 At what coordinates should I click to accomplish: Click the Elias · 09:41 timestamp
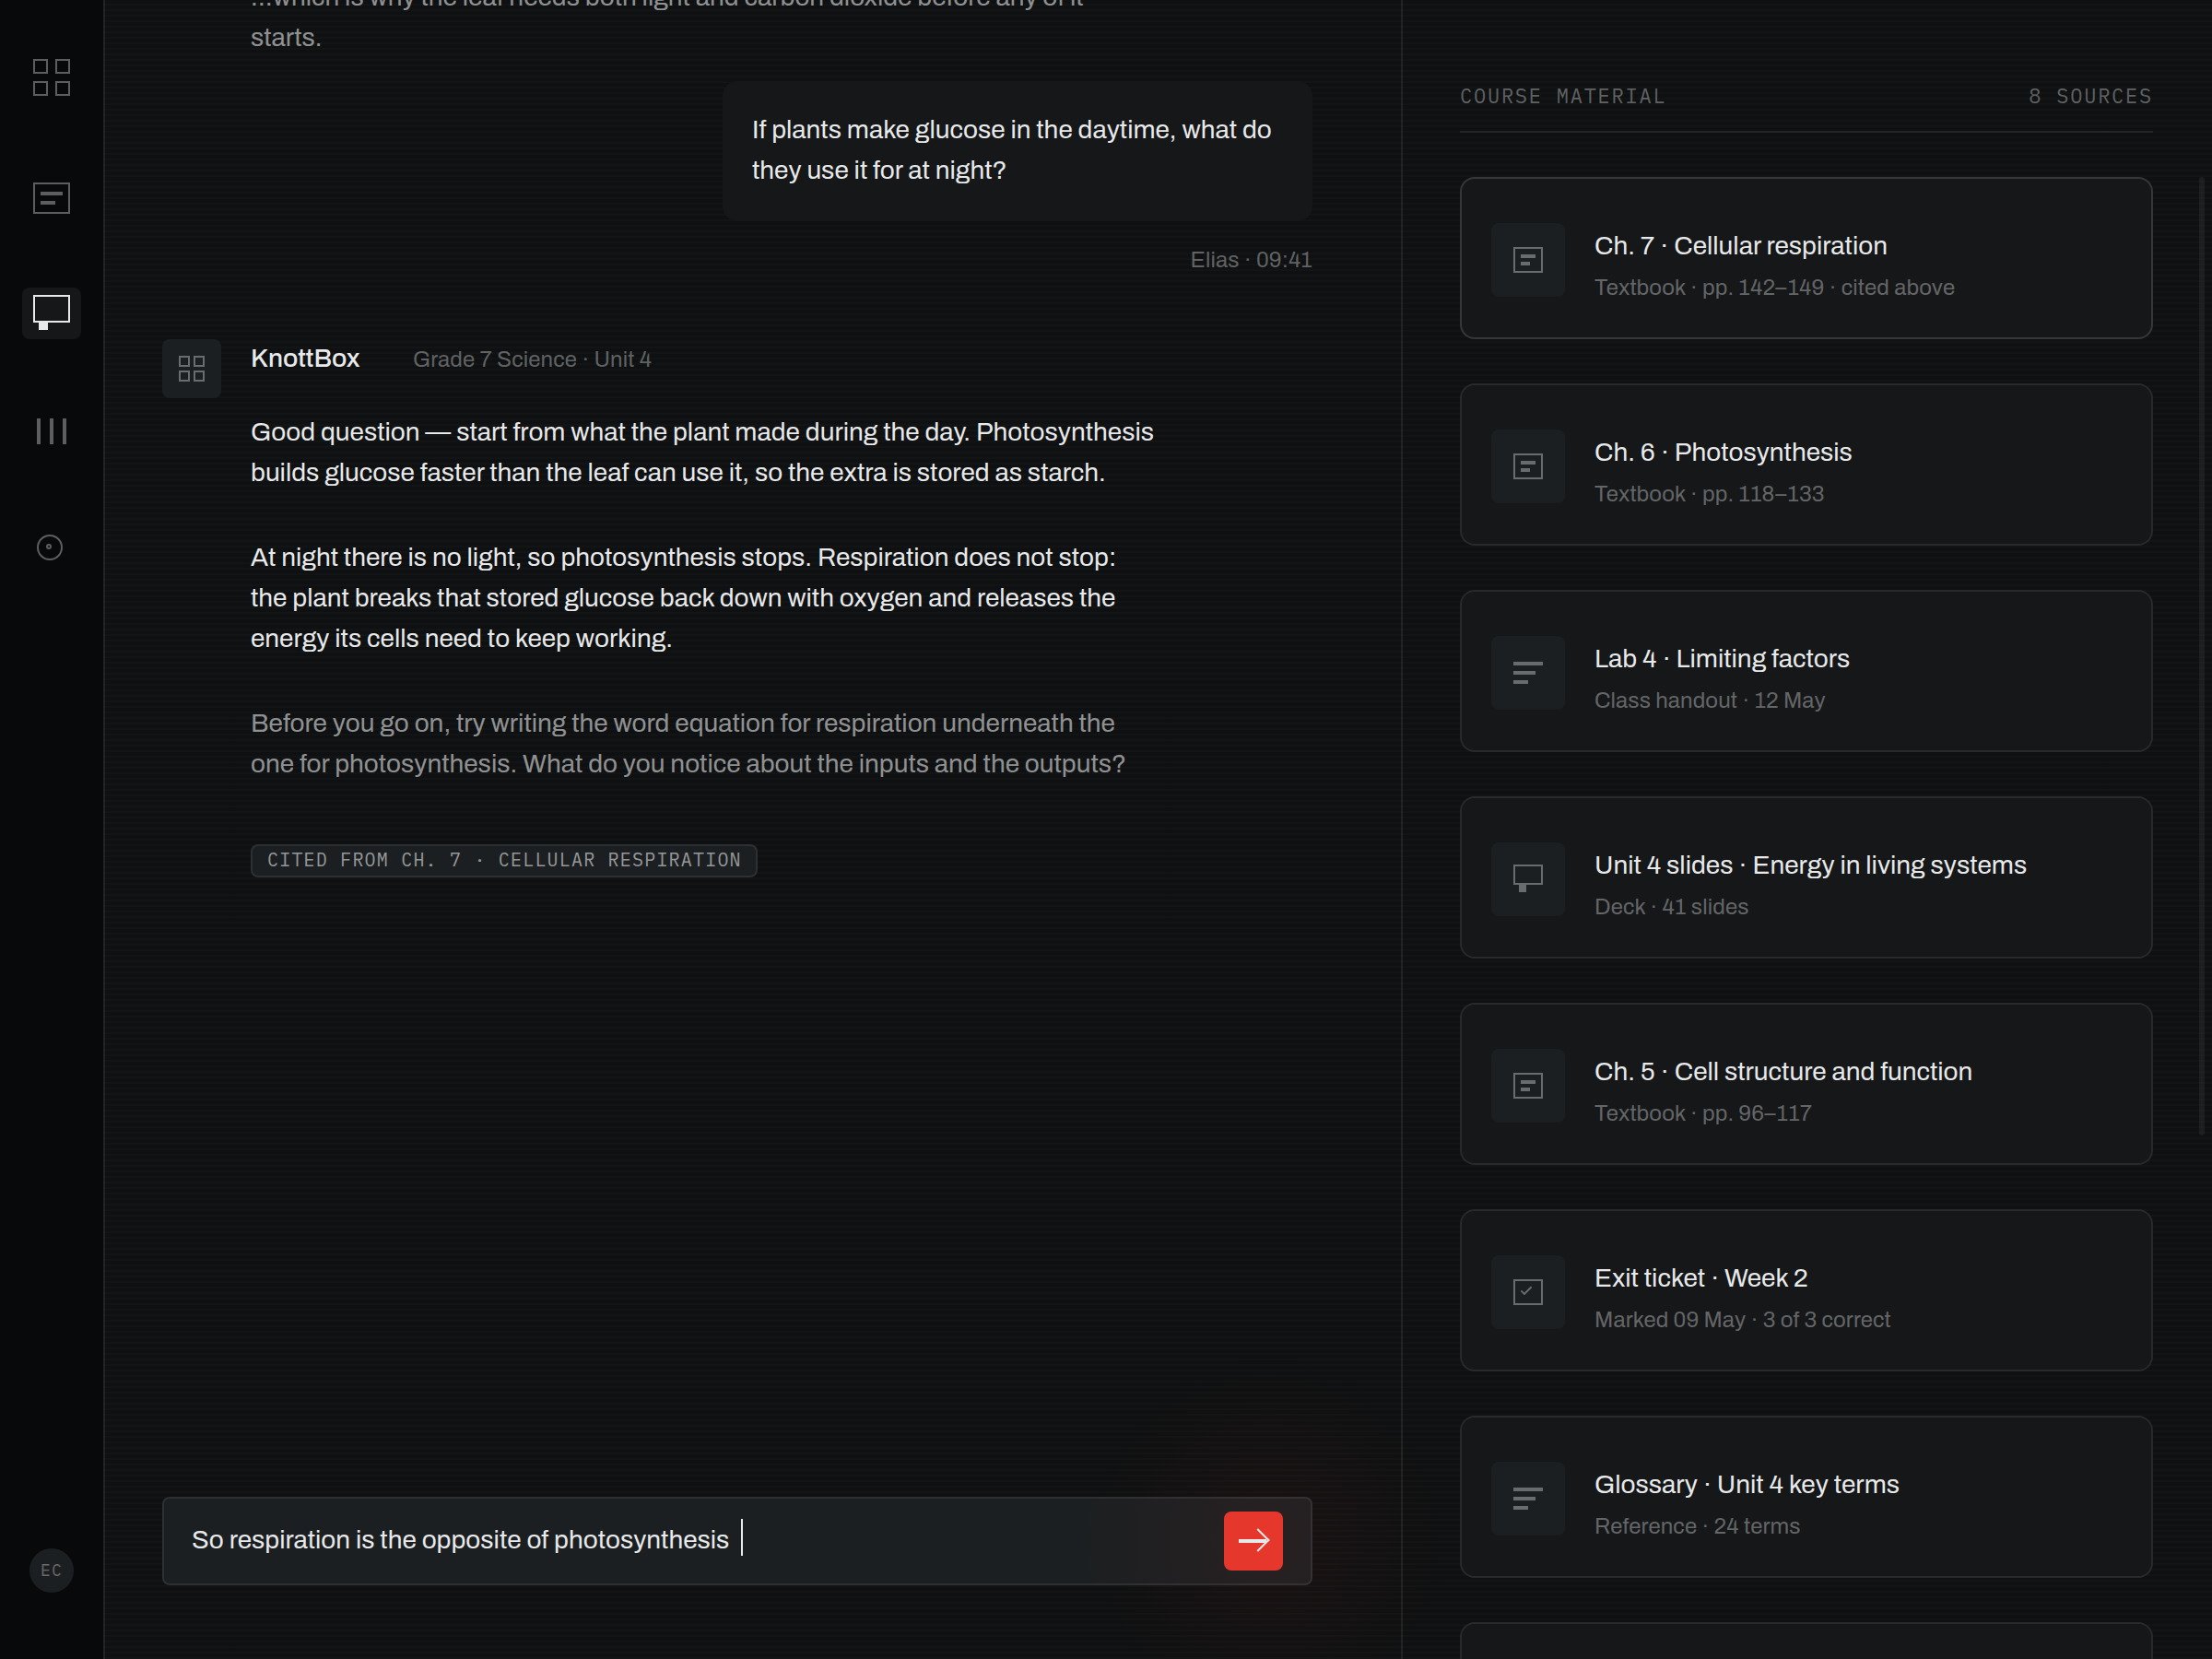click(1251, 260)
